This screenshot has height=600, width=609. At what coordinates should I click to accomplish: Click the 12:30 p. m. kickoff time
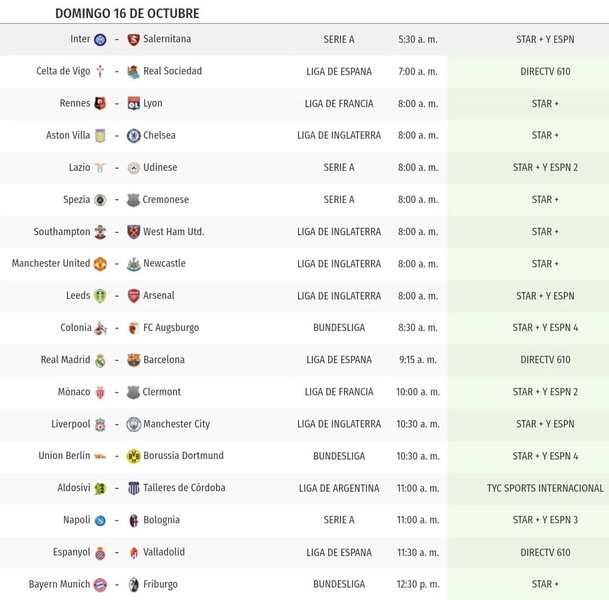[x=417, y=584]
